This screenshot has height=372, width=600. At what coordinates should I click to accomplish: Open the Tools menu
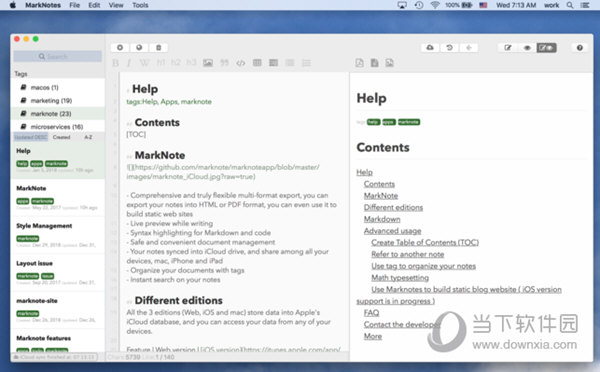[140, 5]
